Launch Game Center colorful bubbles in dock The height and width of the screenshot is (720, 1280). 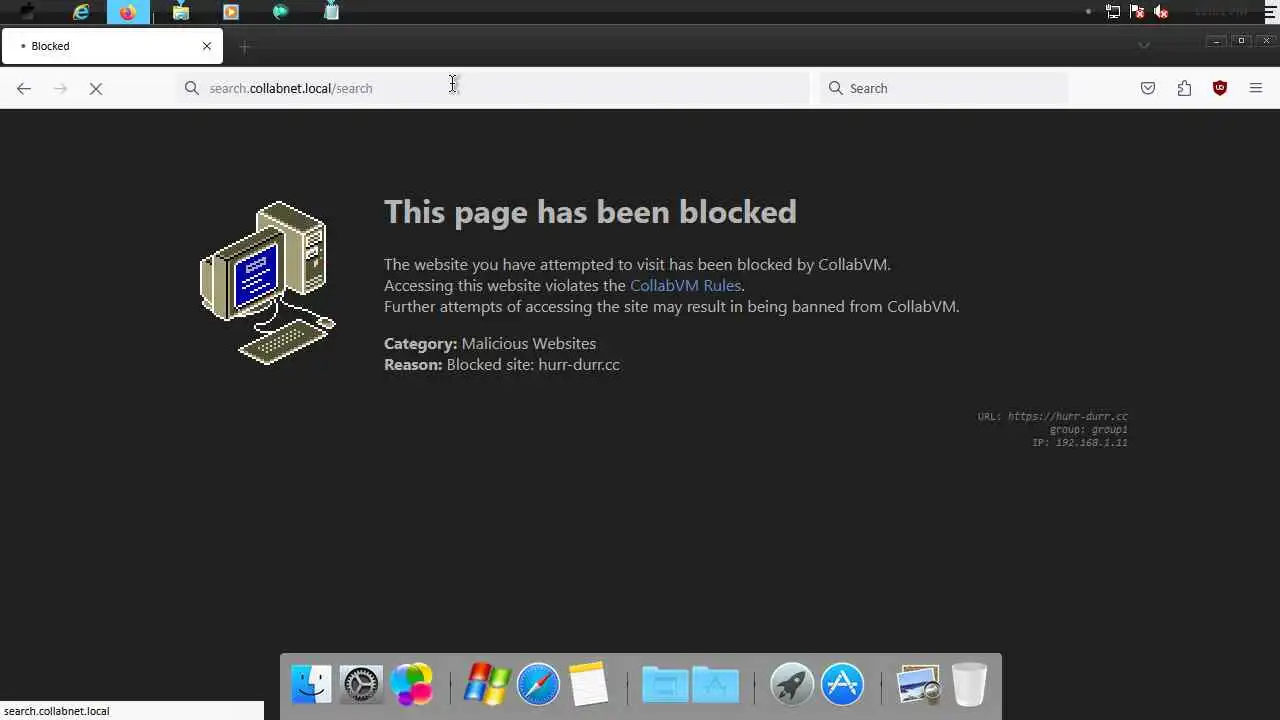tap(411, 685)
